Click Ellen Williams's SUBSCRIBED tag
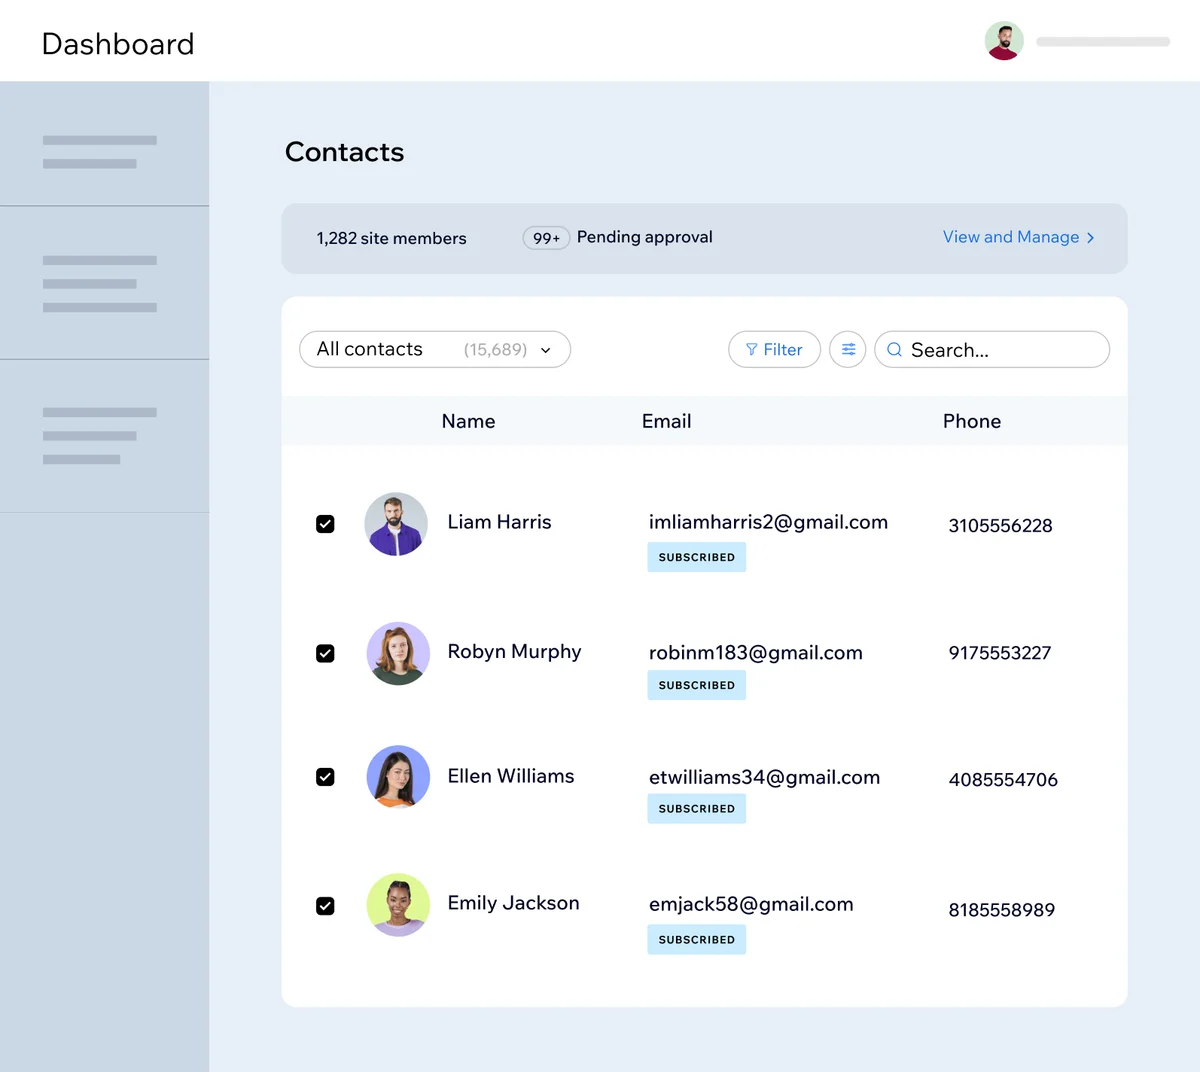 696,808
